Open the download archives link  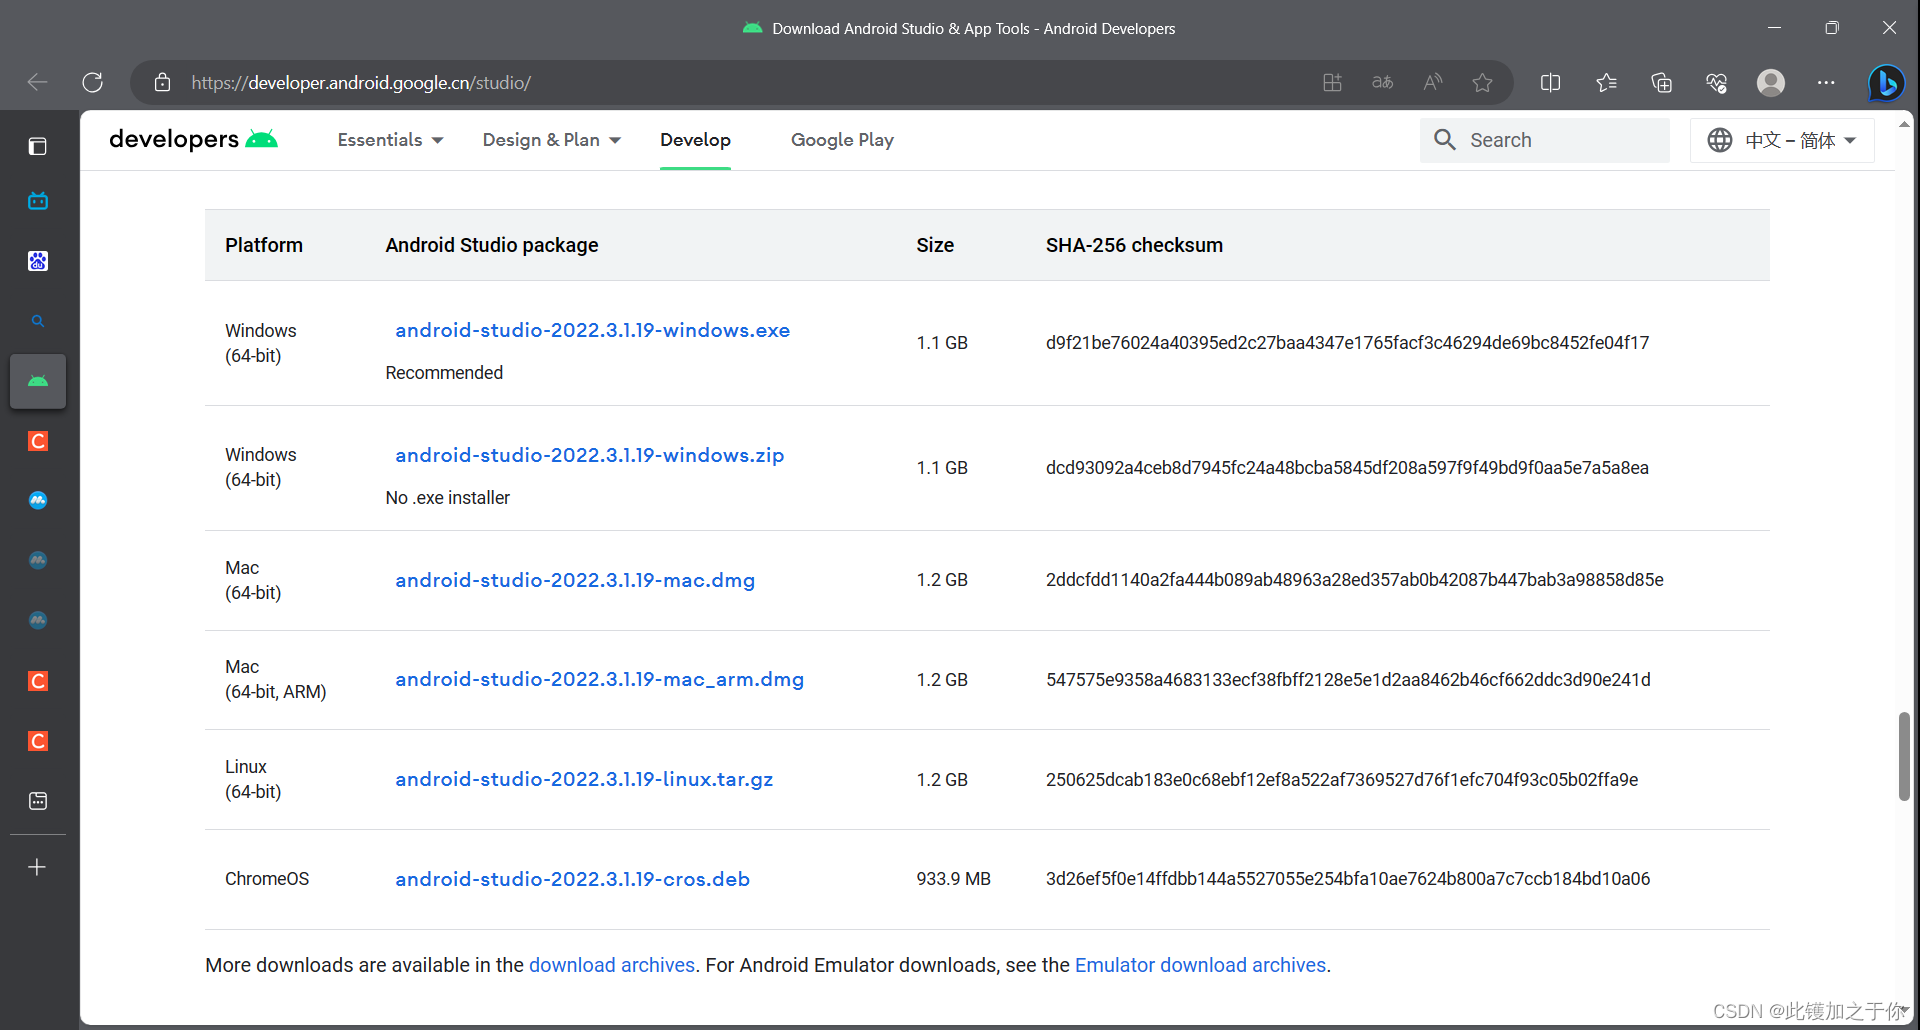[612, 965]
